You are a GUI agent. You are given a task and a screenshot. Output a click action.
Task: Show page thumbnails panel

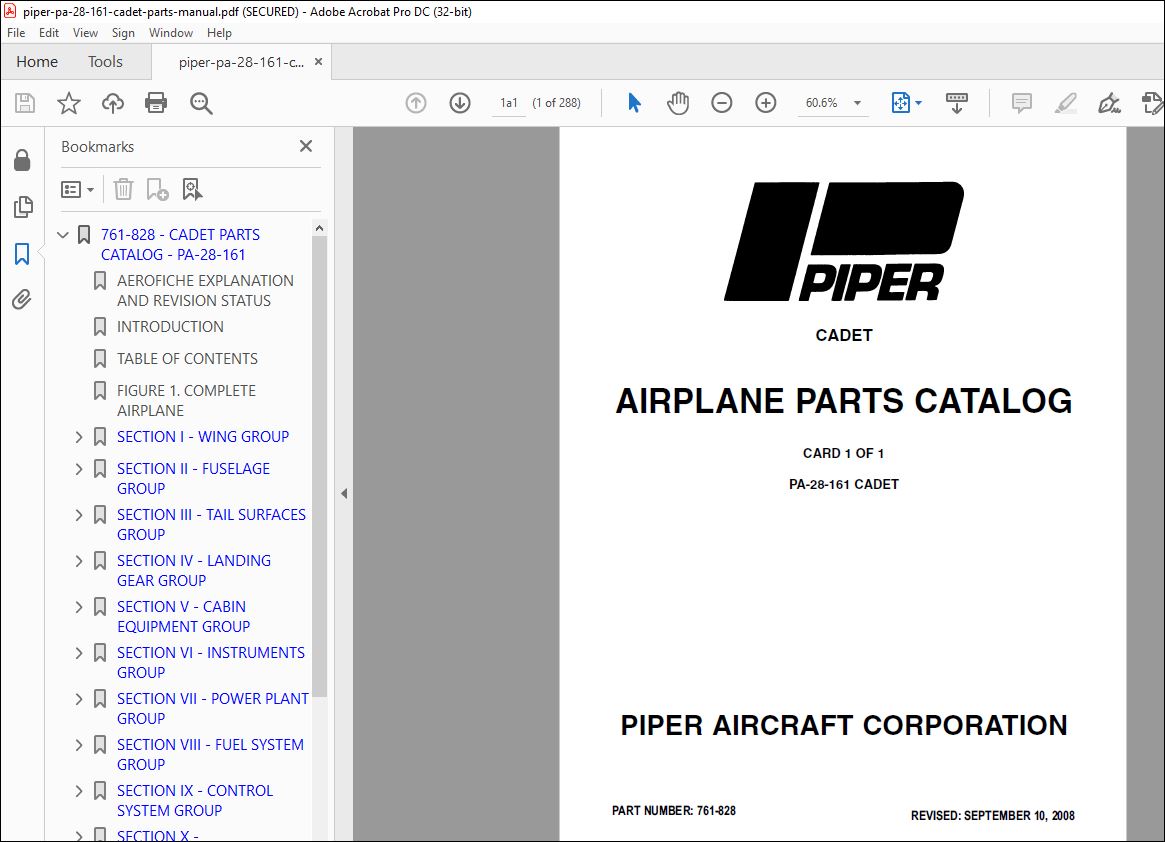[23, 207]
